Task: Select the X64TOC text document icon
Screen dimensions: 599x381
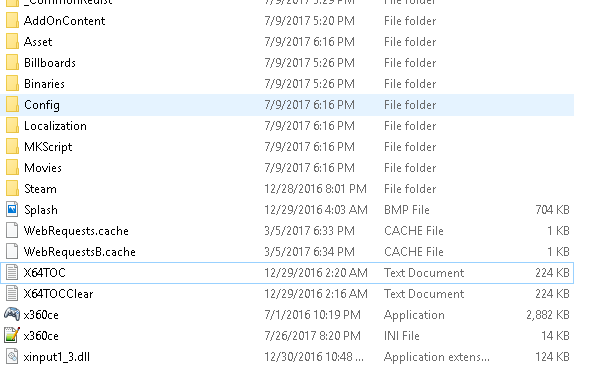Action: click(12, 272)
